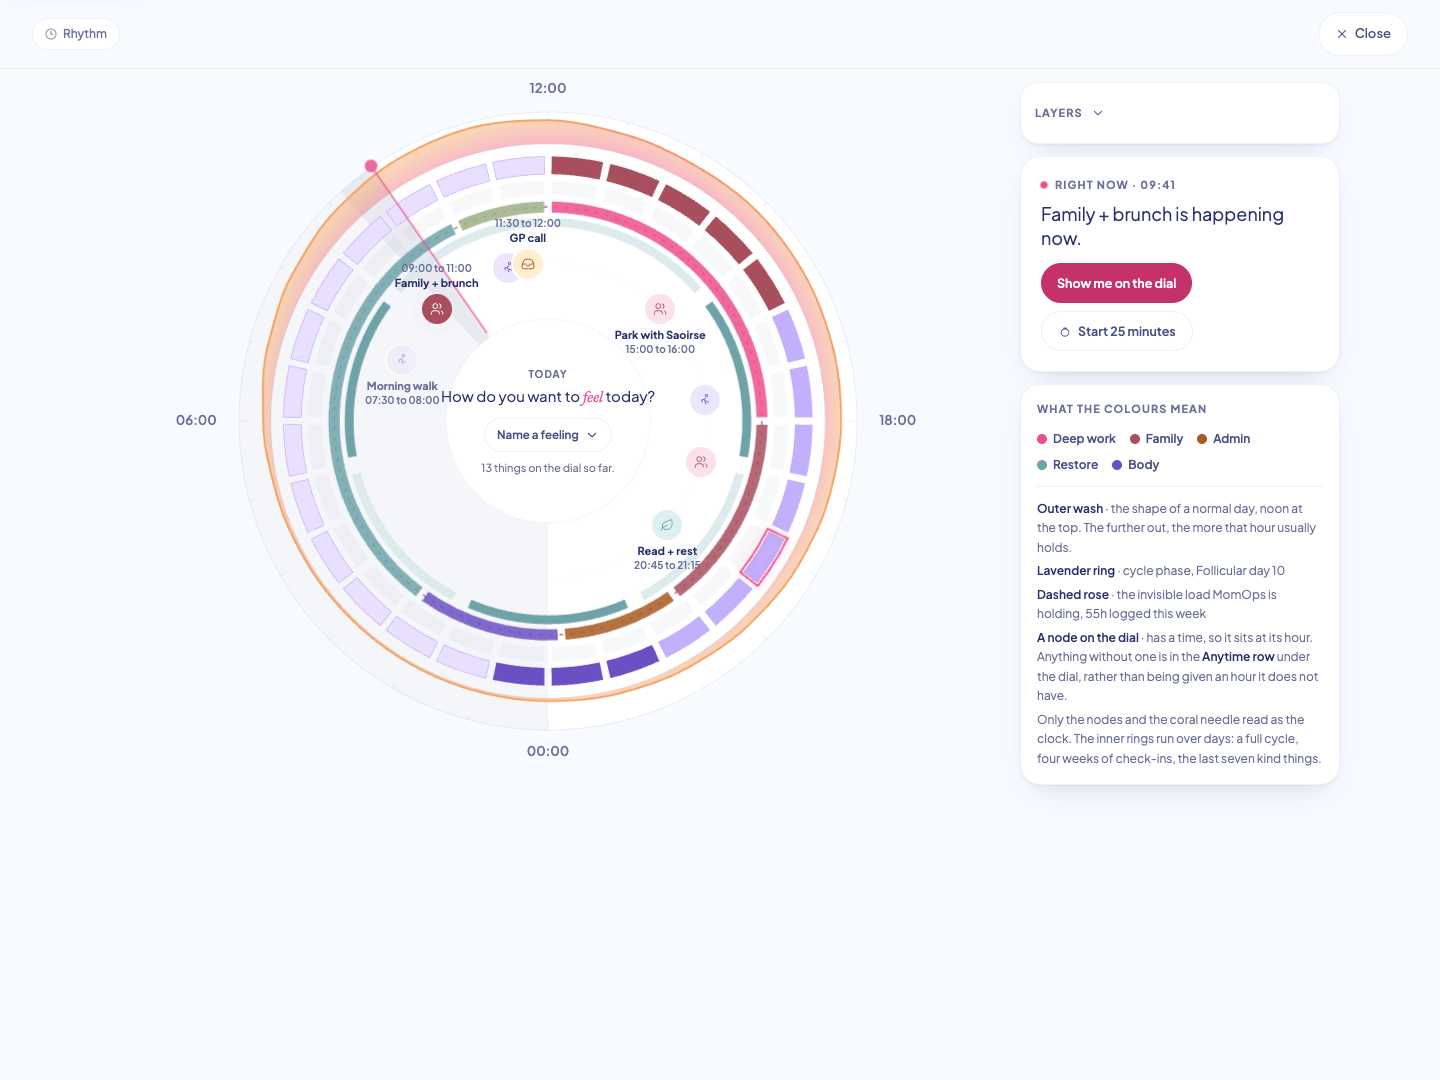Close the dial view

point(1363,34)
